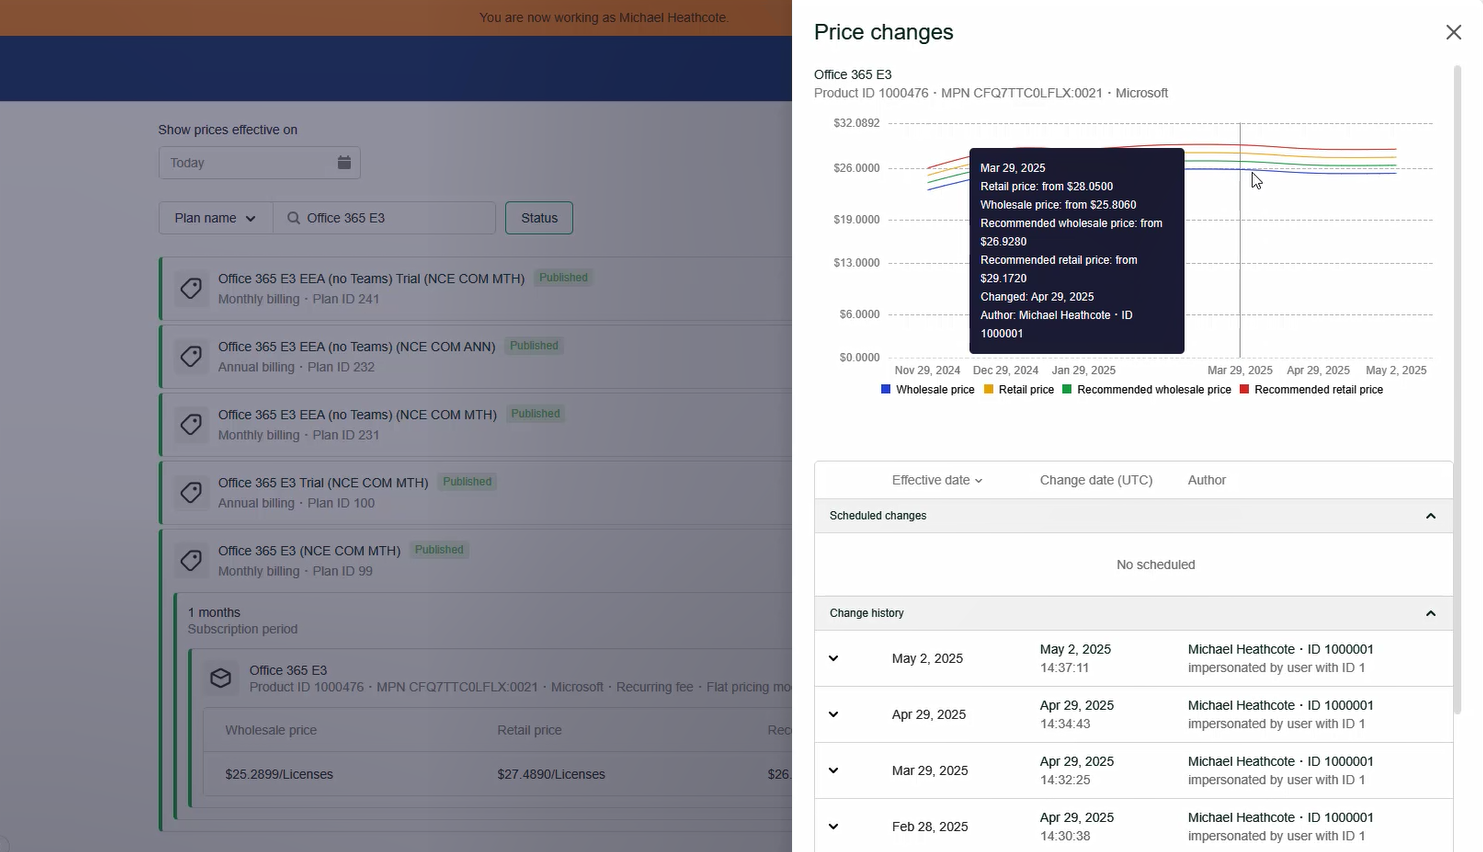Toggle Recommended retail price legend swatch
Viewport: 1483px width, 852px height.
pos(1244,389)
